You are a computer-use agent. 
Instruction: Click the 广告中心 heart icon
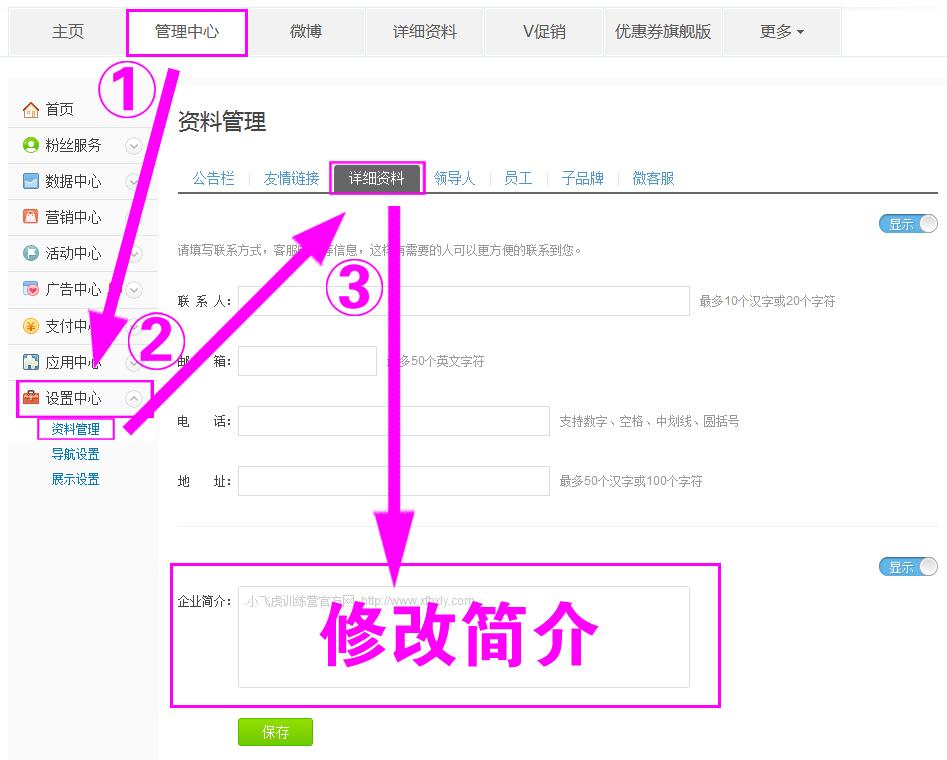click(x=31, y=289)
